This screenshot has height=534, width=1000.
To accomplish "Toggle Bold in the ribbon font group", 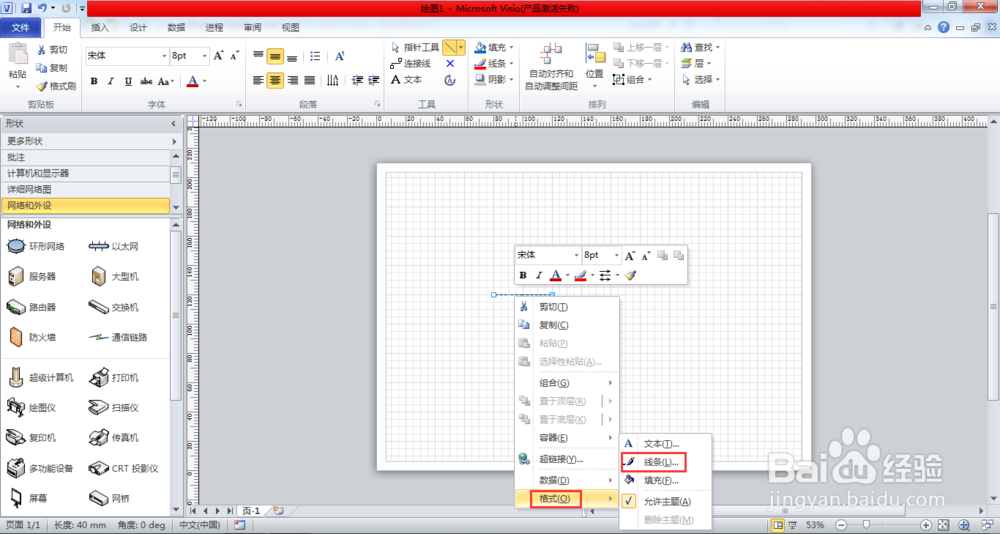I will 94,81.
